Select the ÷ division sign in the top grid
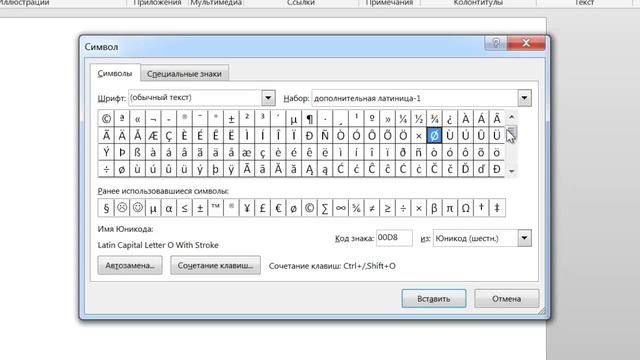 106,169
